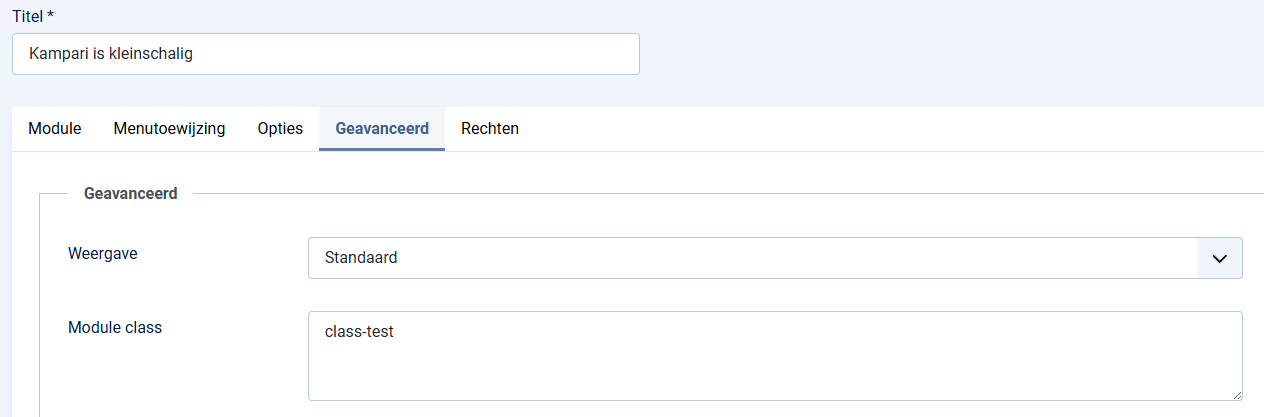Click the Weergave dropdown chevron arrow
The height and width of the screenshot is (417, 1264).
(1219, 258)
